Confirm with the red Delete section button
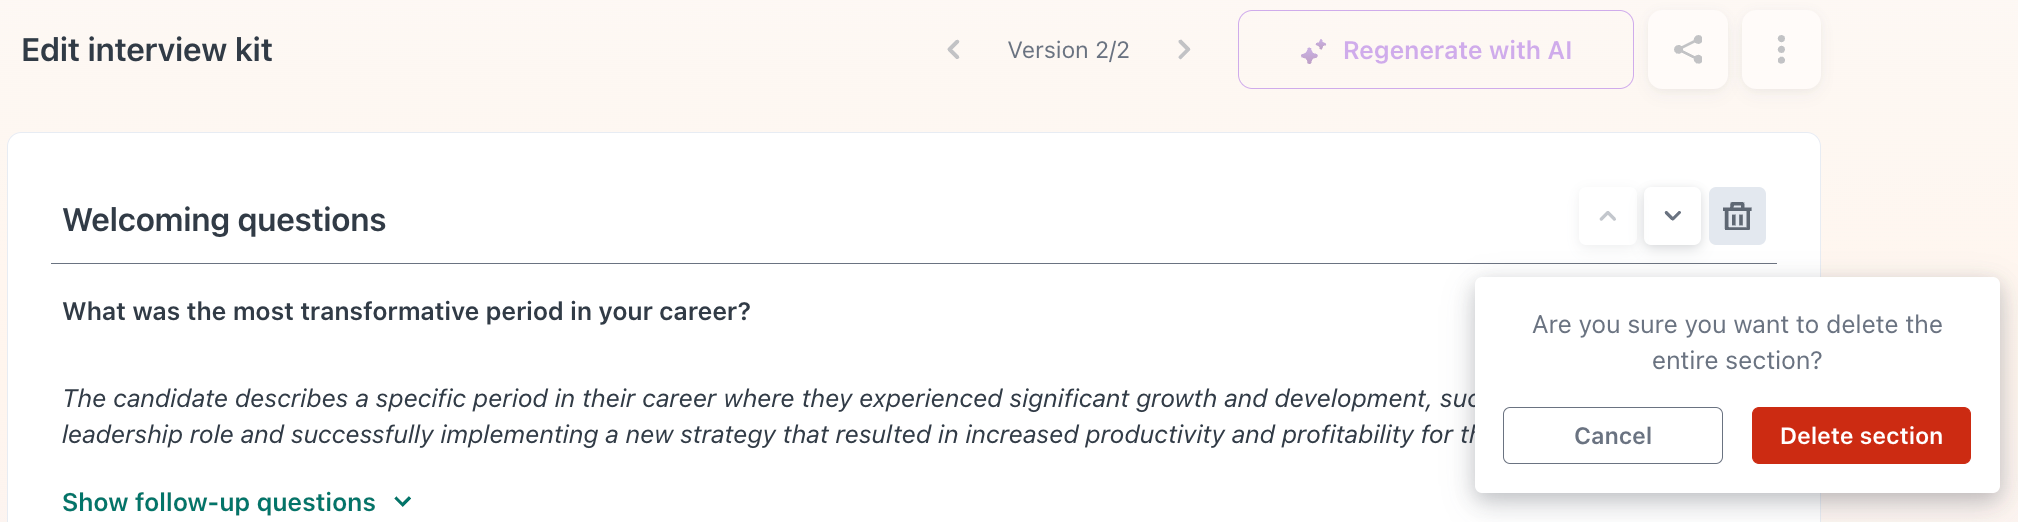2018x522 pixels. point(1861,435)
